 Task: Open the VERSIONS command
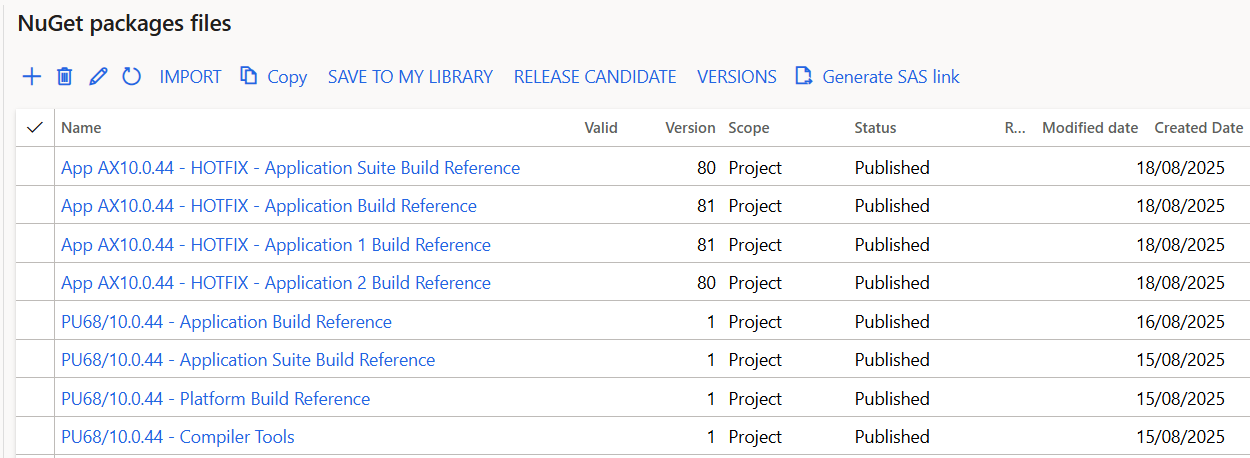737,77
